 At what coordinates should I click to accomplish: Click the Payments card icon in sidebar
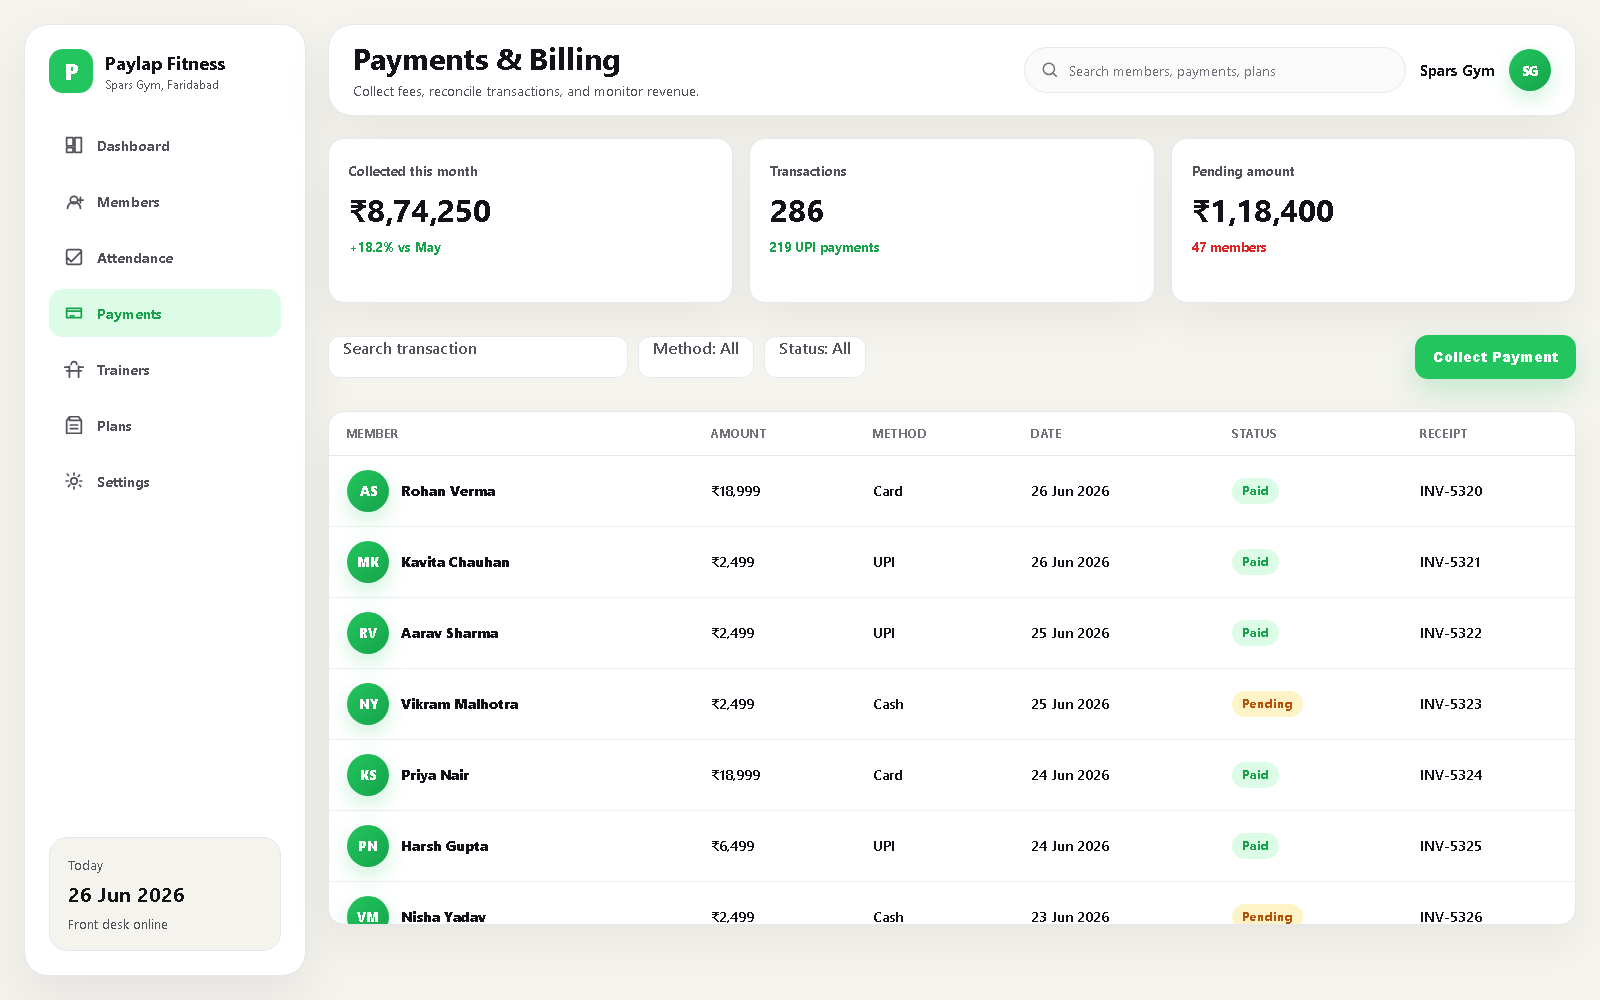(x=74, y=313)
